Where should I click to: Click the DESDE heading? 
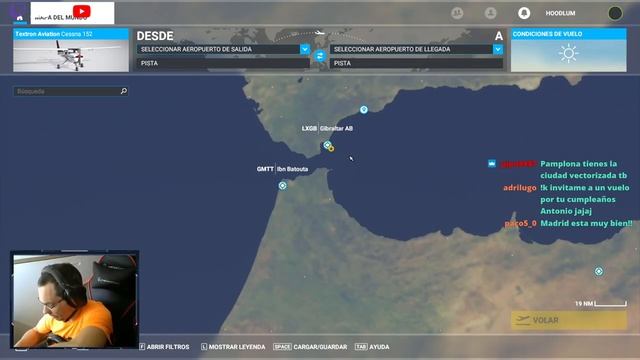(155, 36)
